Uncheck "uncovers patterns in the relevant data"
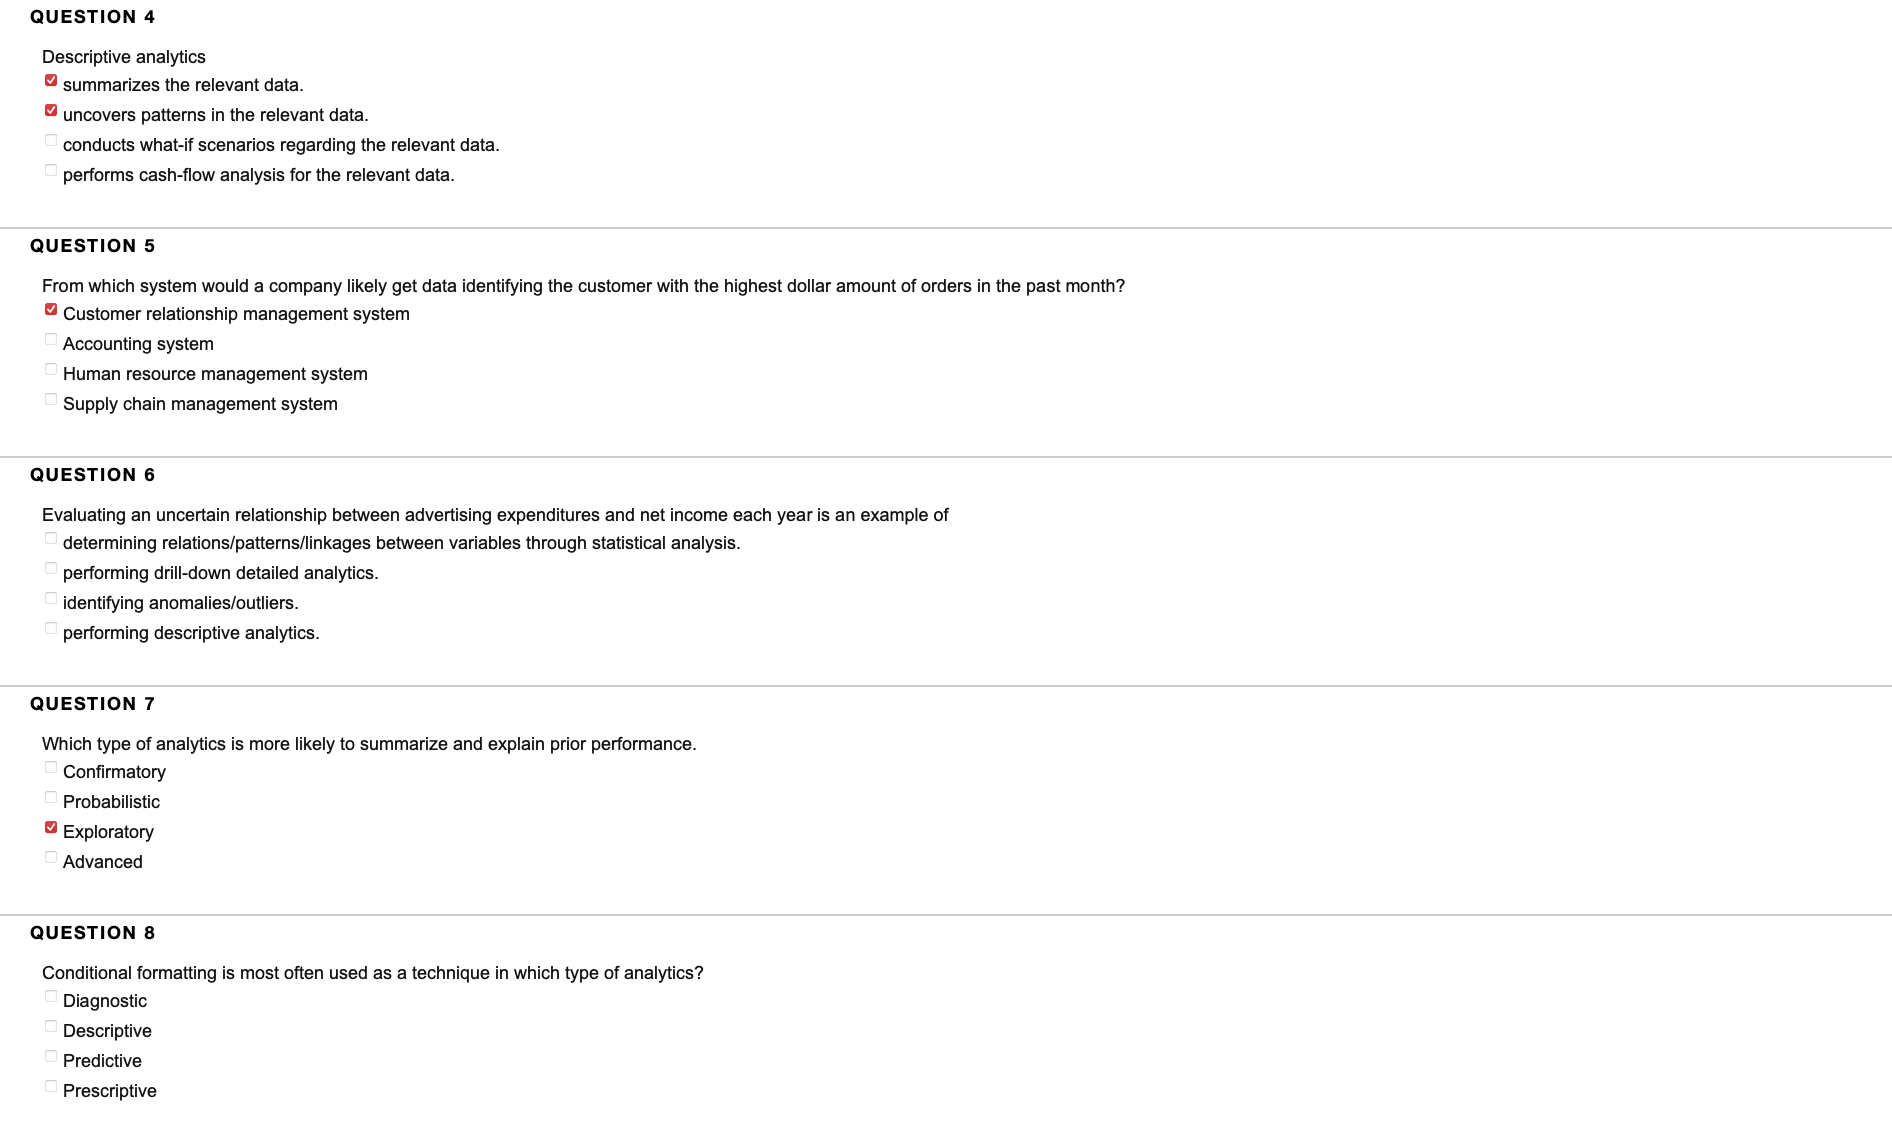Image resolution: width=1892 pixels, height=1124 pixels. click(51, 109)
